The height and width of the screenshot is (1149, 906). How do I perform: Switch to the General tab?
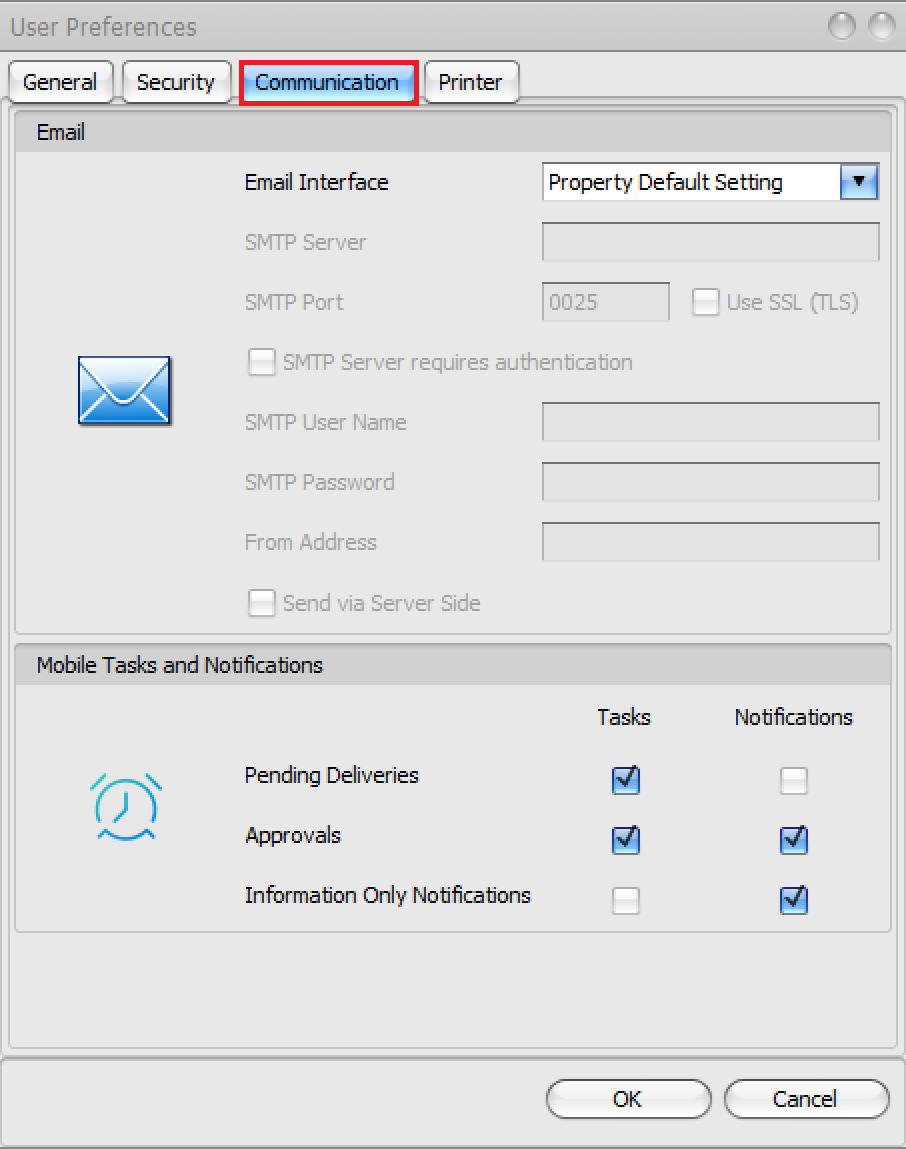click(60, 82)
